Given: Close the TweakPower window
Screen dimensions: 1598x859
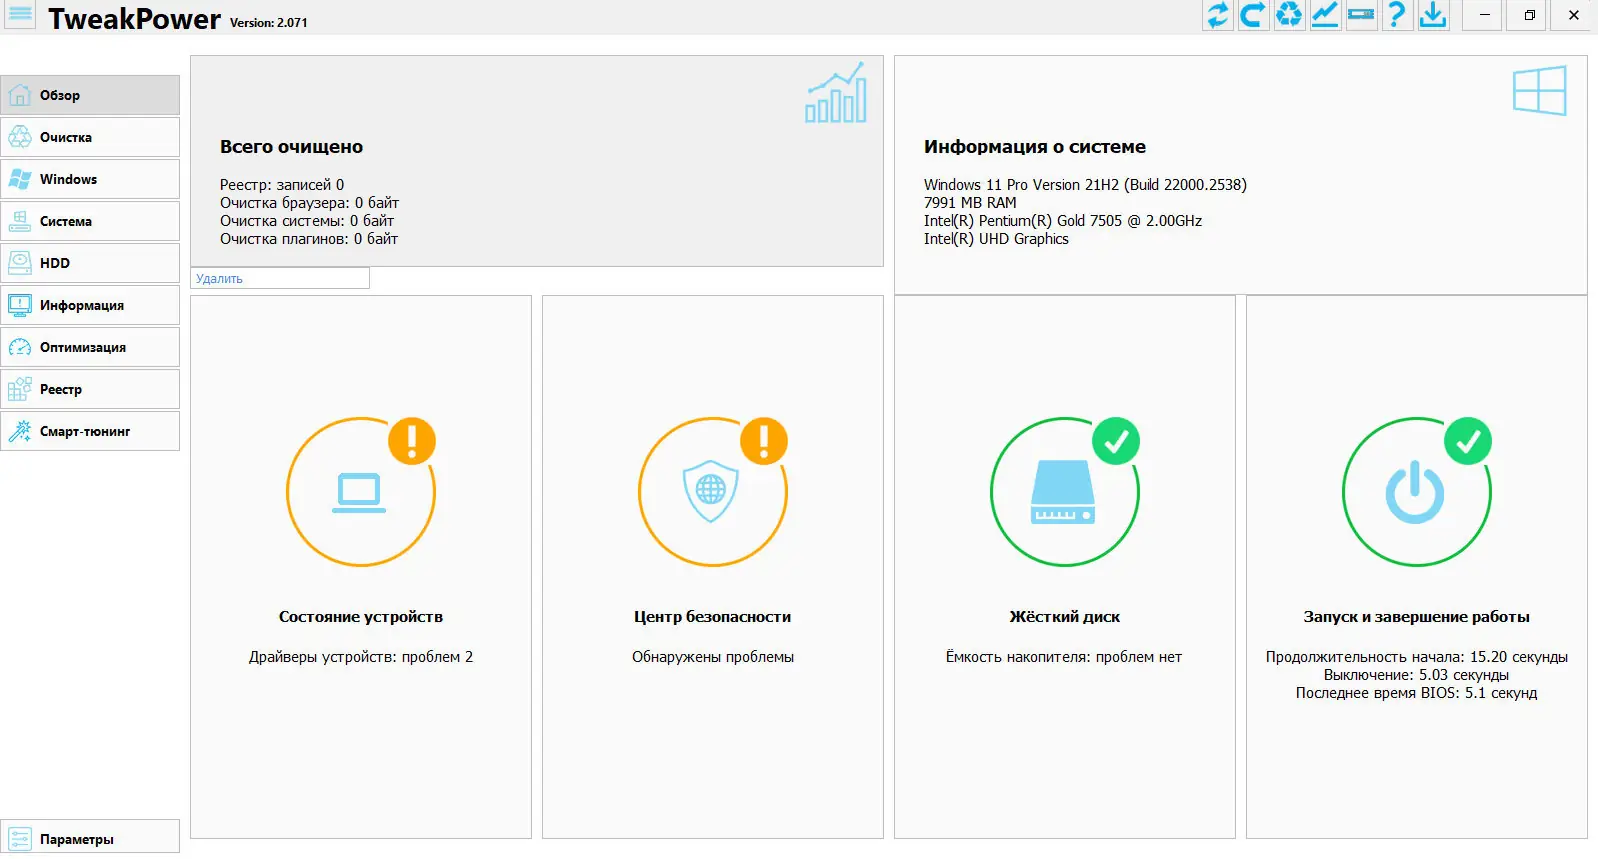Looking at the screenshot, I should (1573, 15).
